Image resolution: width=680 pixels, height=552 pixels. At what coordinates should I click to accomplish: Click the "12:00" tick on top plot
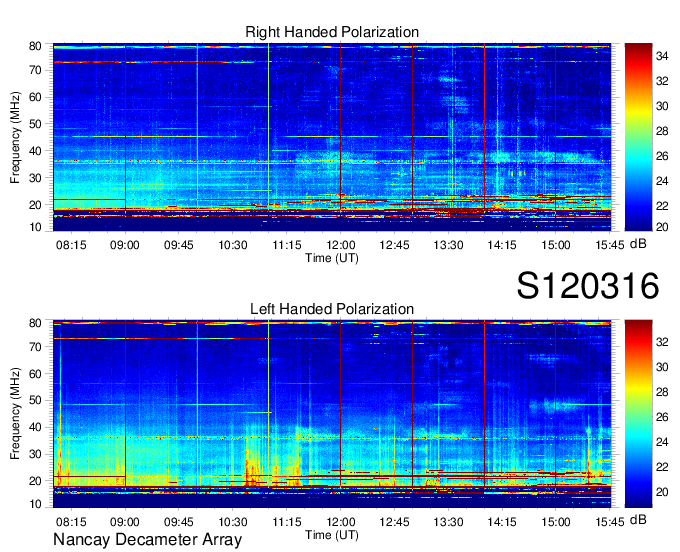click(x=340, y=245)
